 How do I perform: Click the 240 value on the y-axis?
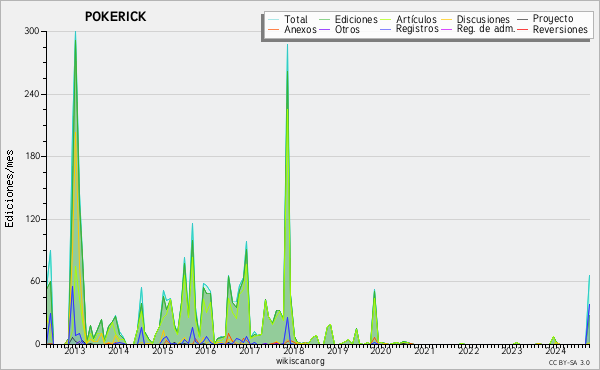32,94
